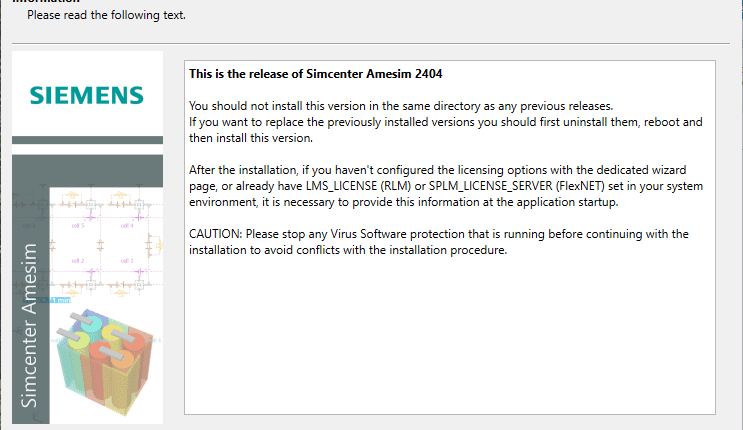Click the CAUTION virus software paragraph

coord(439,242)
